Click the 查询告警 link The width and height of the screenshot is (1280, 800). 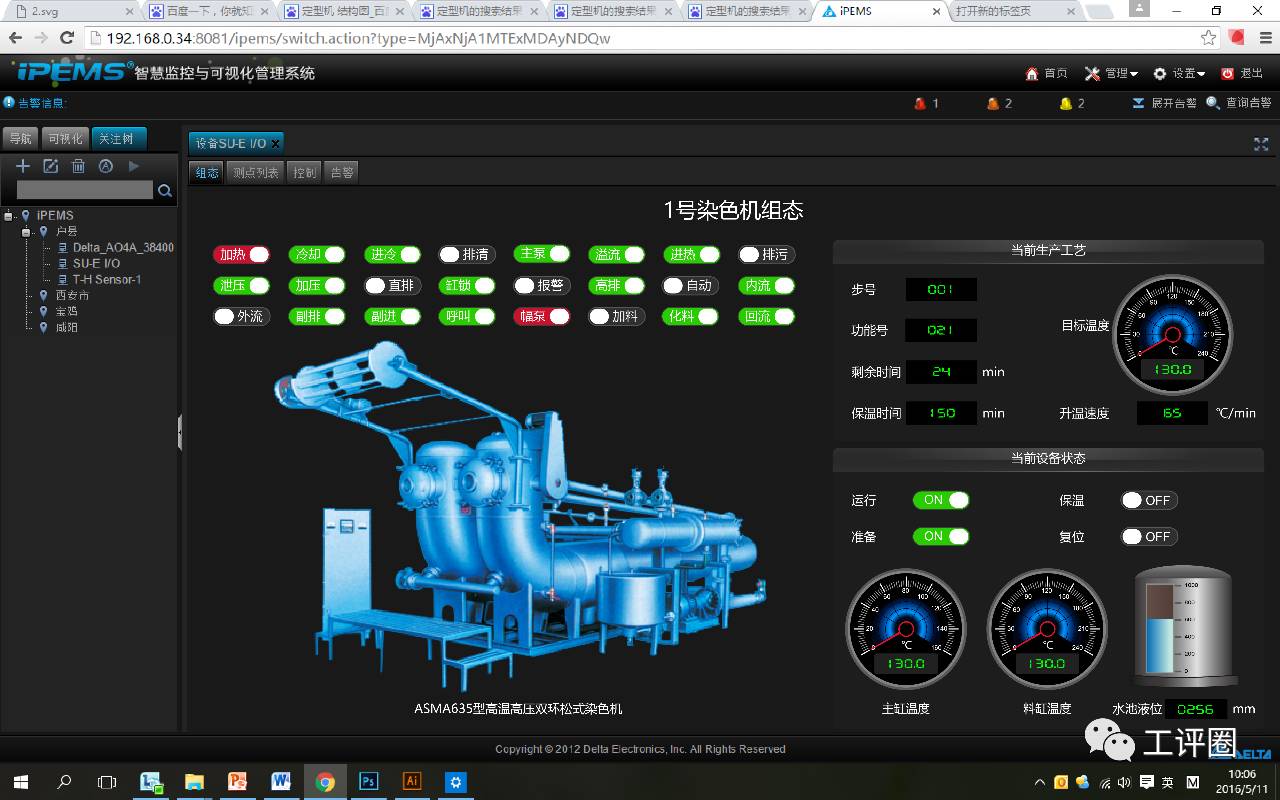(x=1239, y=103)
